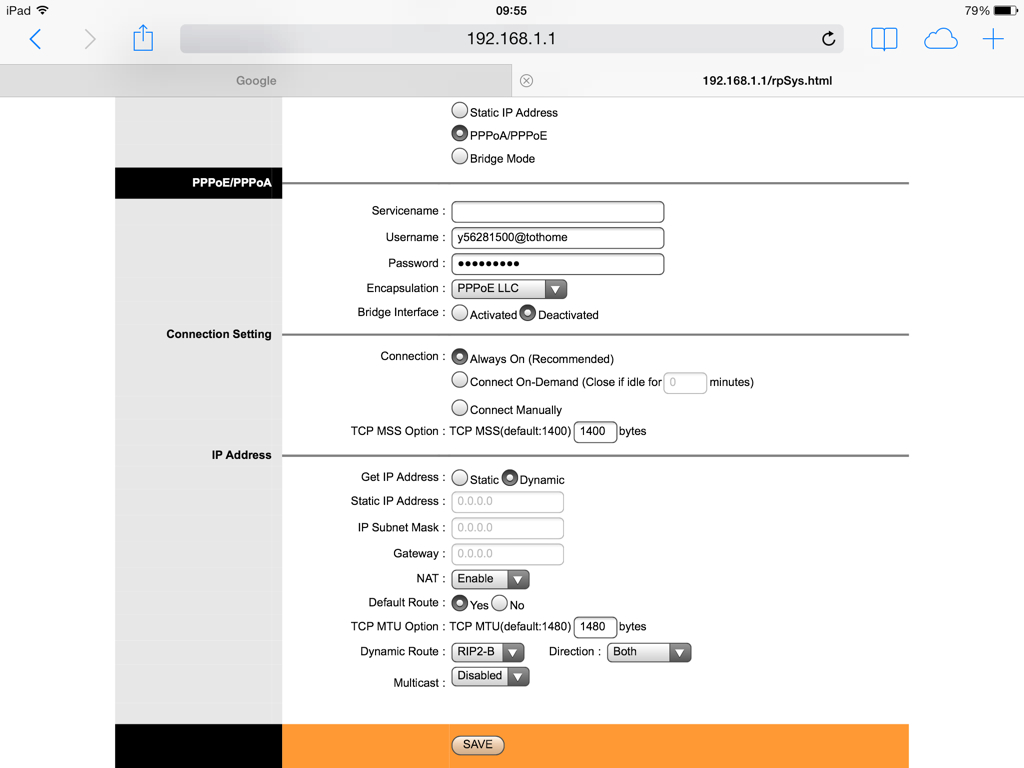The height and width of the screenshot is (768, 1024).
Task: Set Bridge Interface to Activated
Action: (460, 313)
